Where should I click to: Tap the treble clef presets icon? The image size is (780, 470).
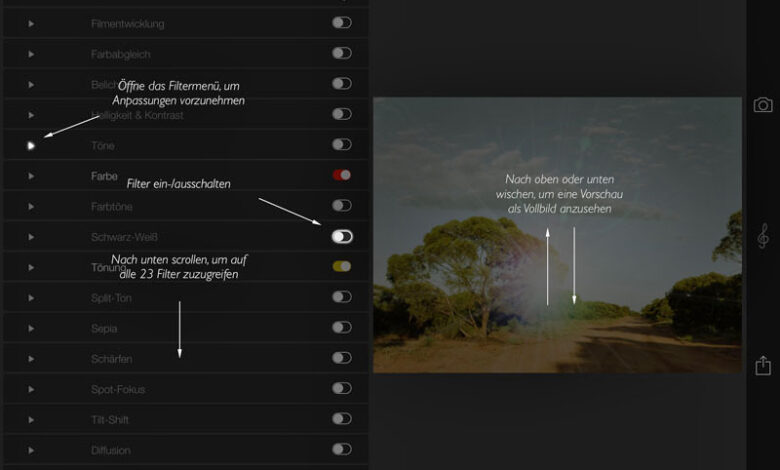[763, 236]
